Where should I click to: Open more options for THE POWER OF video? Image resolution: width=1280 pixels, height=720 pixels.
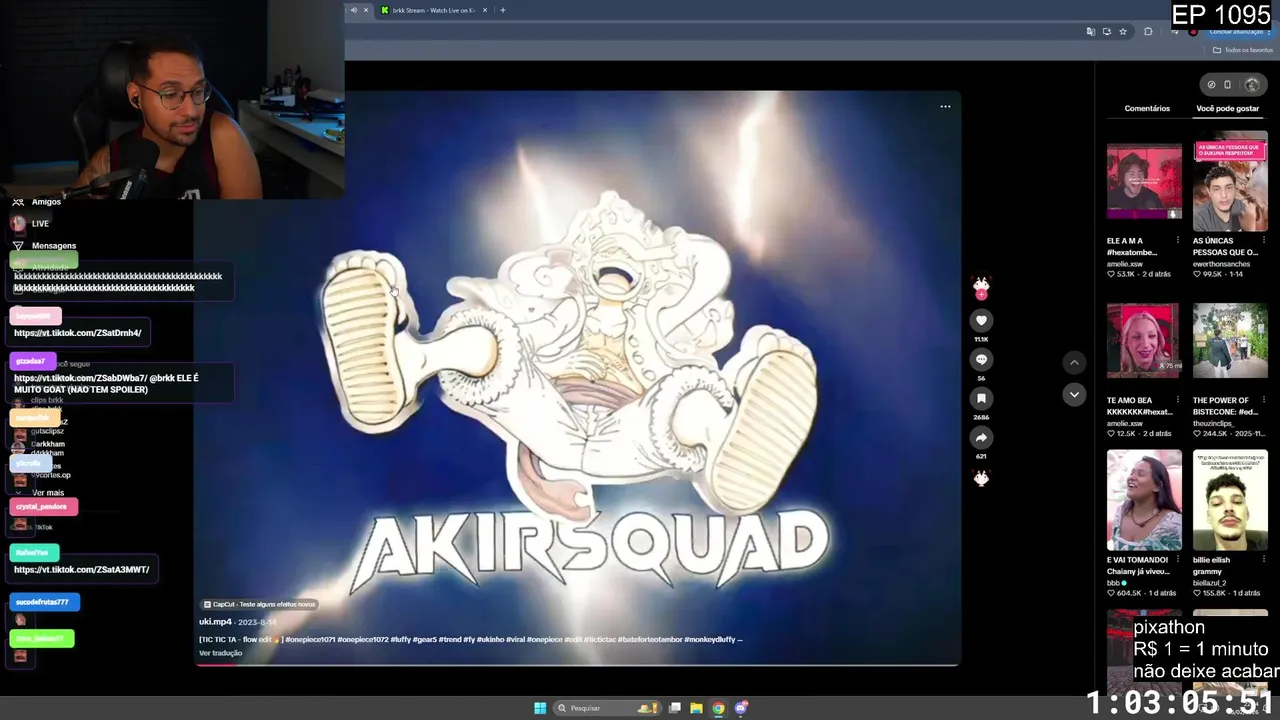(x=1263, y=400)
